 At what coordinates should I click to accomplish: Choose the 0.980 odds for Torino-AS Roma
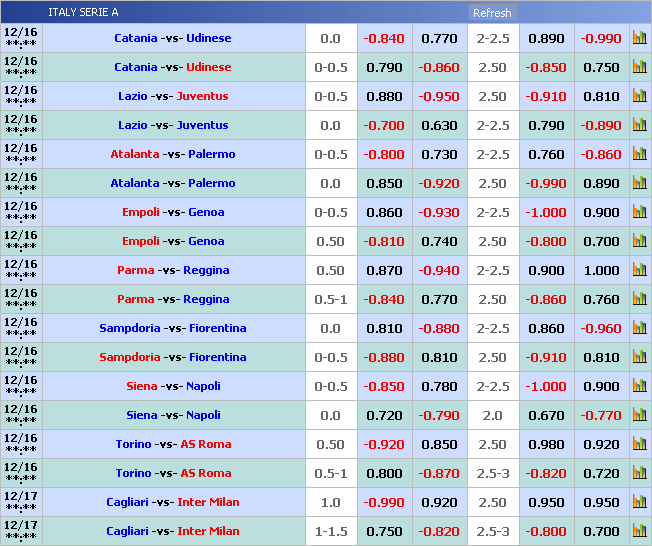click(546, 445)
